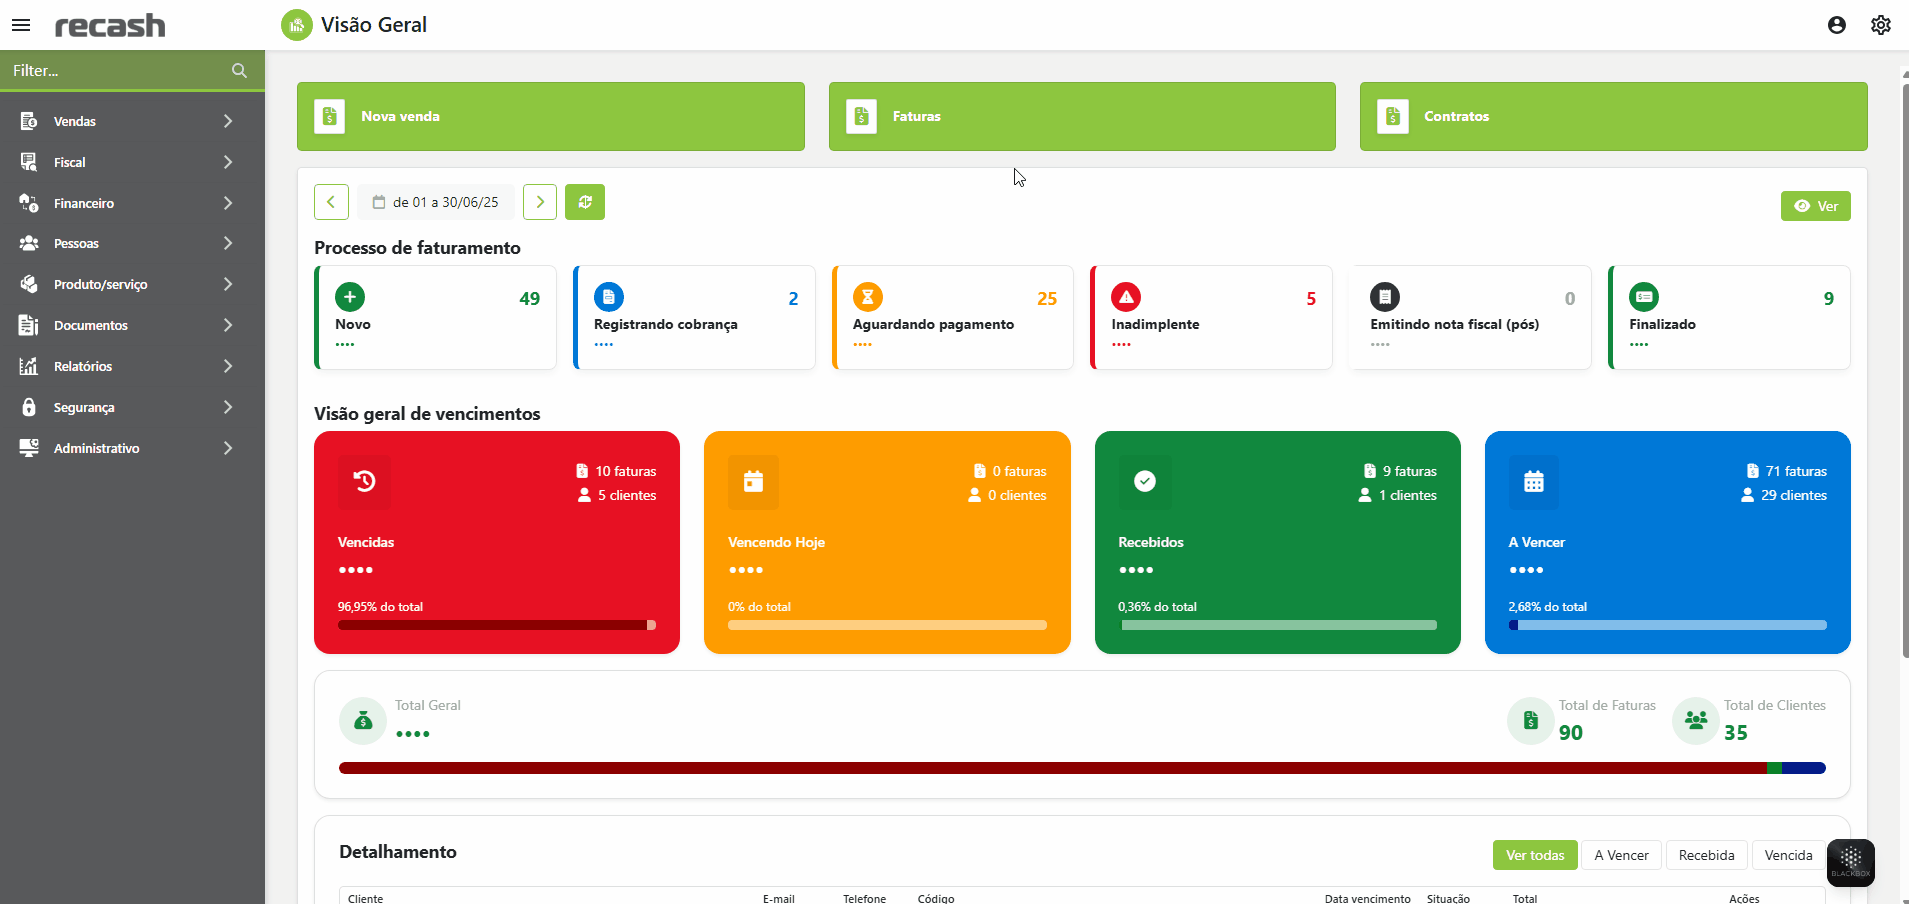Click the Novo green plus icon

350,297
